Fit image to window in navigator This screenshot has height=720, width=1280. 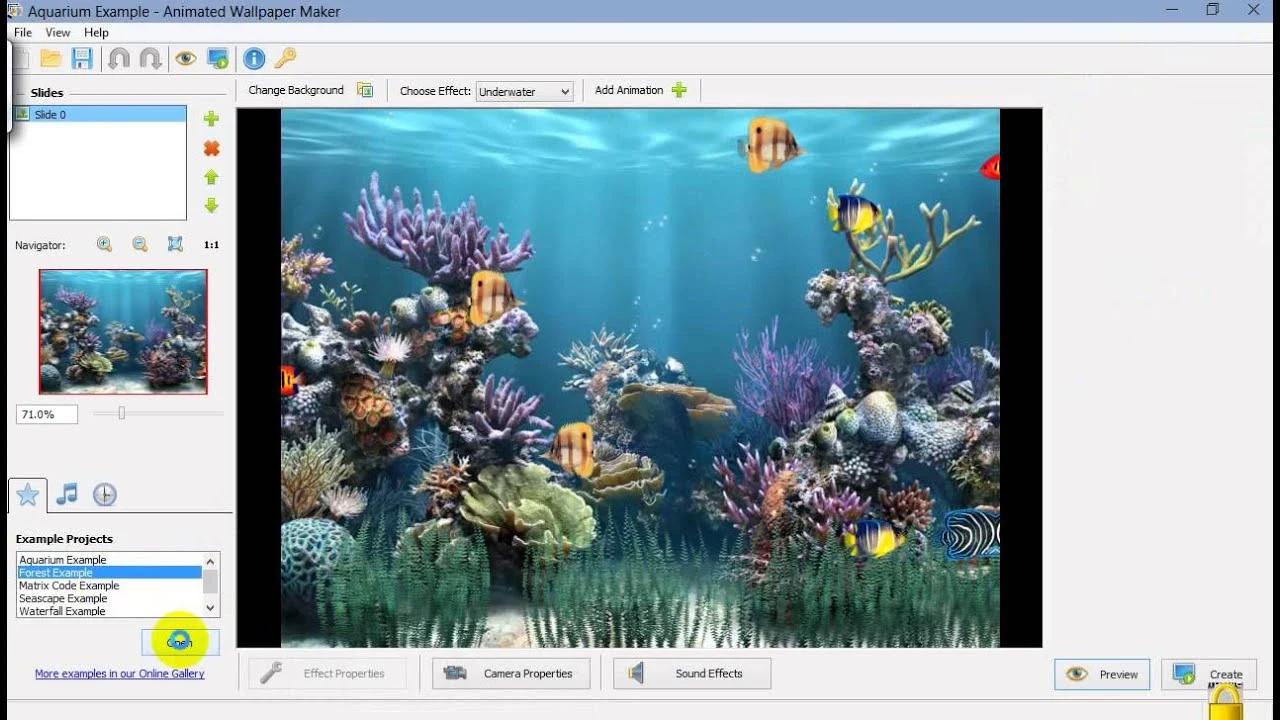(175, 245)
